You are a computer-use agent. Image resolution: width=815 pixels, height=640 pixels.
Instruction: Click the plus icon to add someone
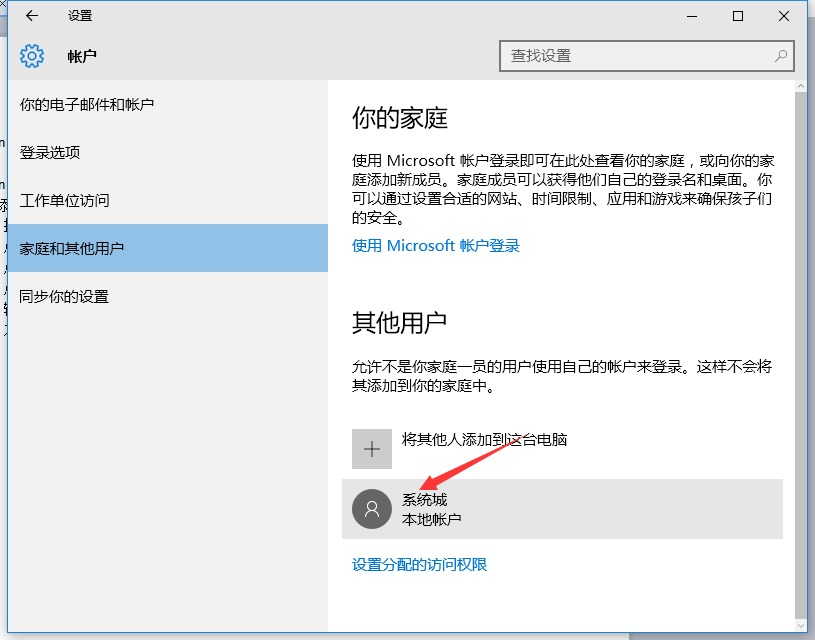click(372, 449)
